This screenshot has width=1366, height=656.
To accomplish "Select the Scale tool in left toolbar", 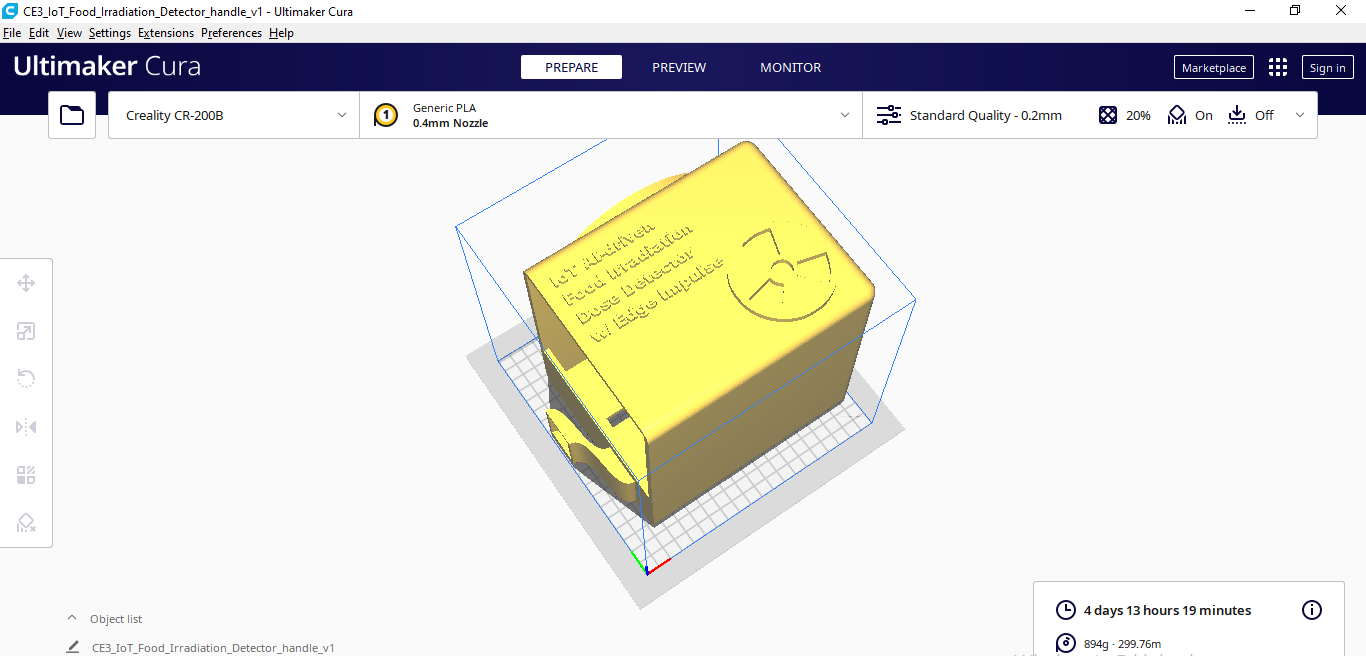I will [26, 331].
